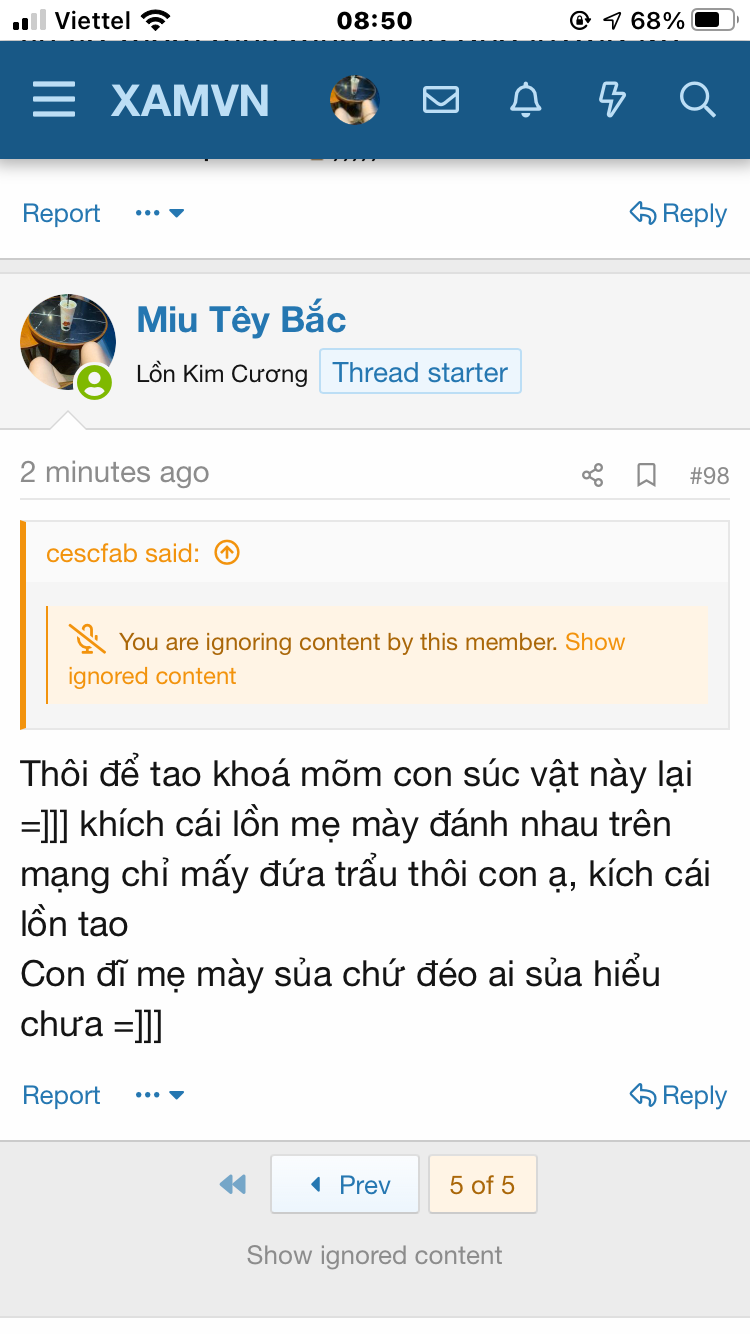The width and height of the screenshot is (750, 1334).
Task: Jump to cescfab's quoted post arrow
Action: point(228,553)
